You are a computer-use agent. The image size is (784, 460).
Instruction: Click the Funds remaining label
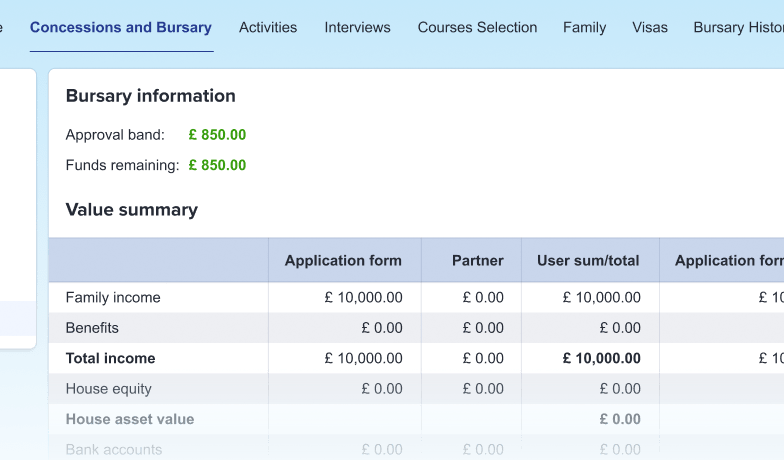[122, 166]
